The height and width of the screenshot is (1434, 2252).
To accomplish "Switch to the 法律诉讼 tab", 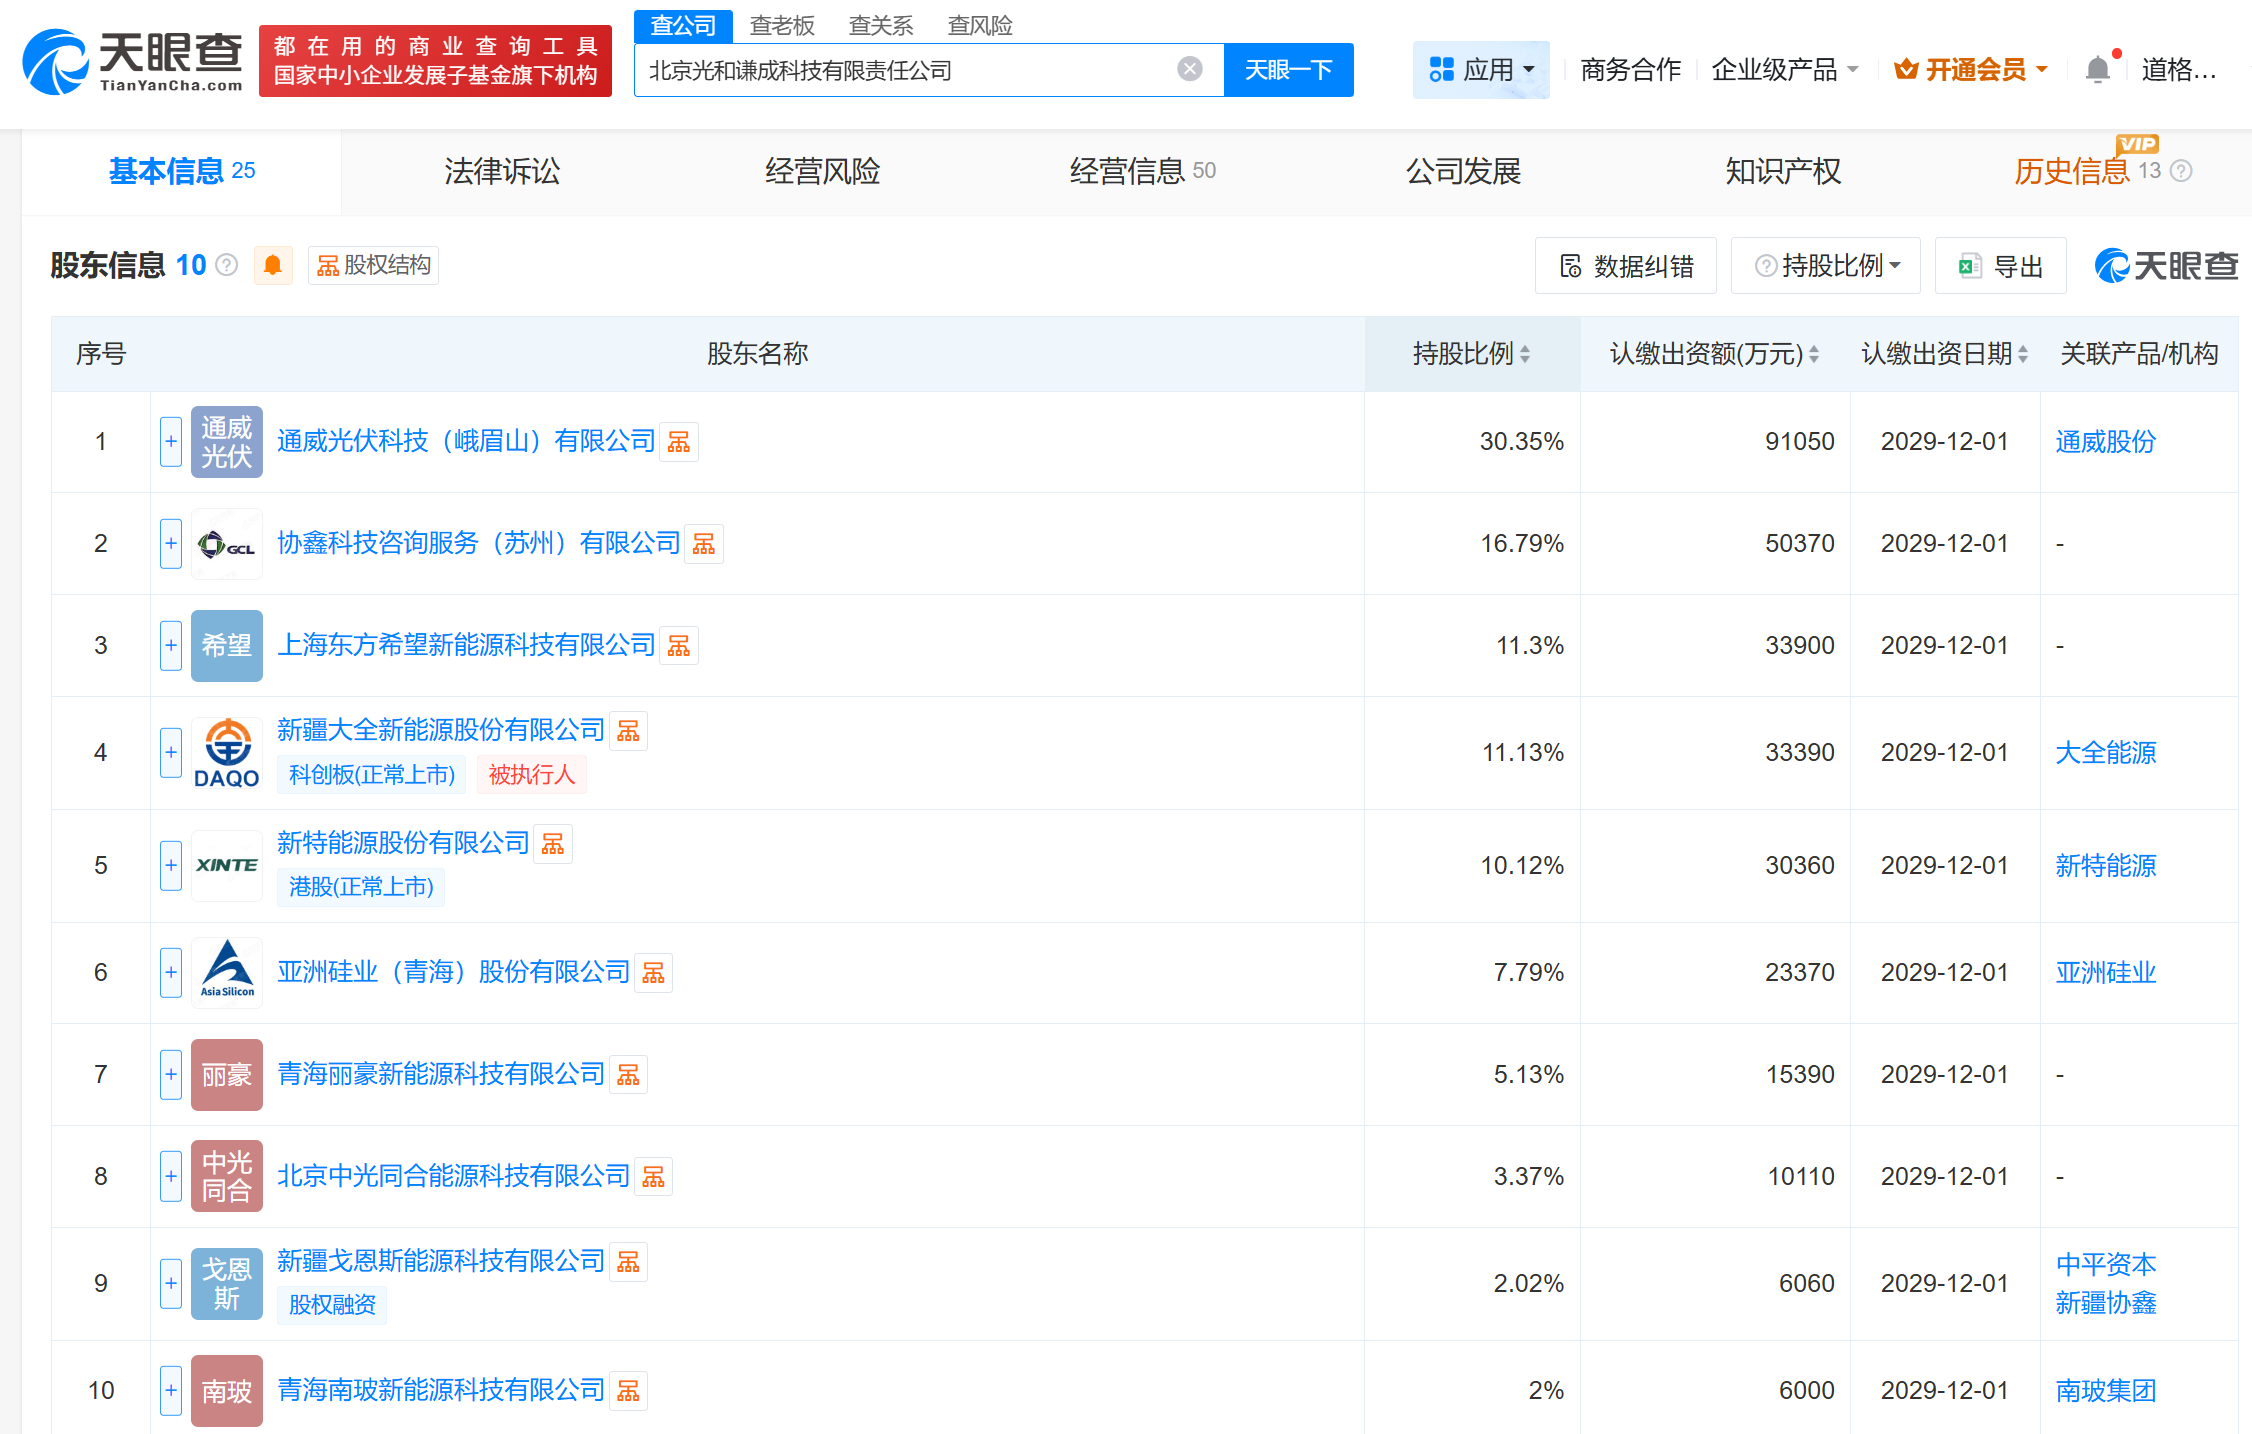I will pyautogui.click(x=502, y=171).
